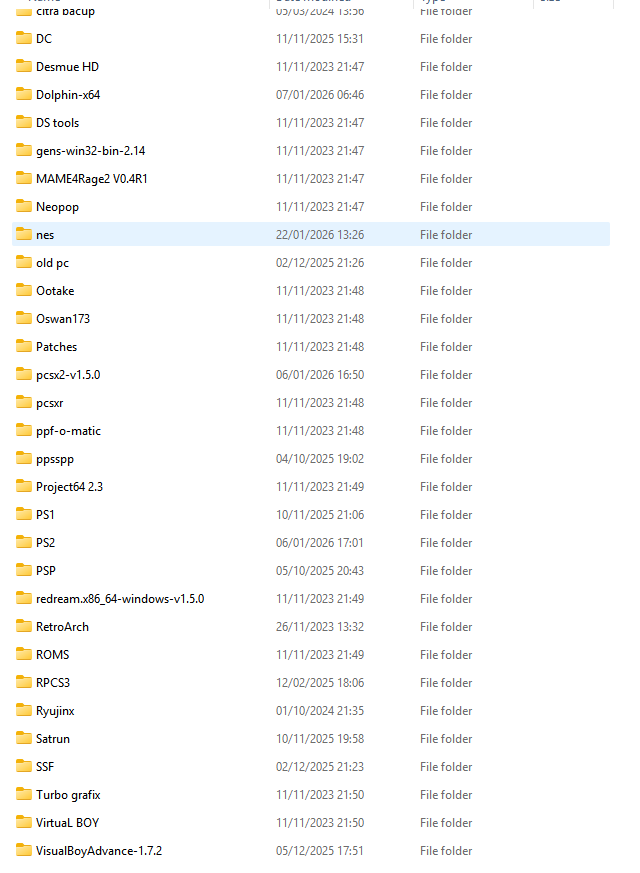640x873 pixels.
Task: Click the date 05/12/2025 17:51
Action: [x=320, y=851]
